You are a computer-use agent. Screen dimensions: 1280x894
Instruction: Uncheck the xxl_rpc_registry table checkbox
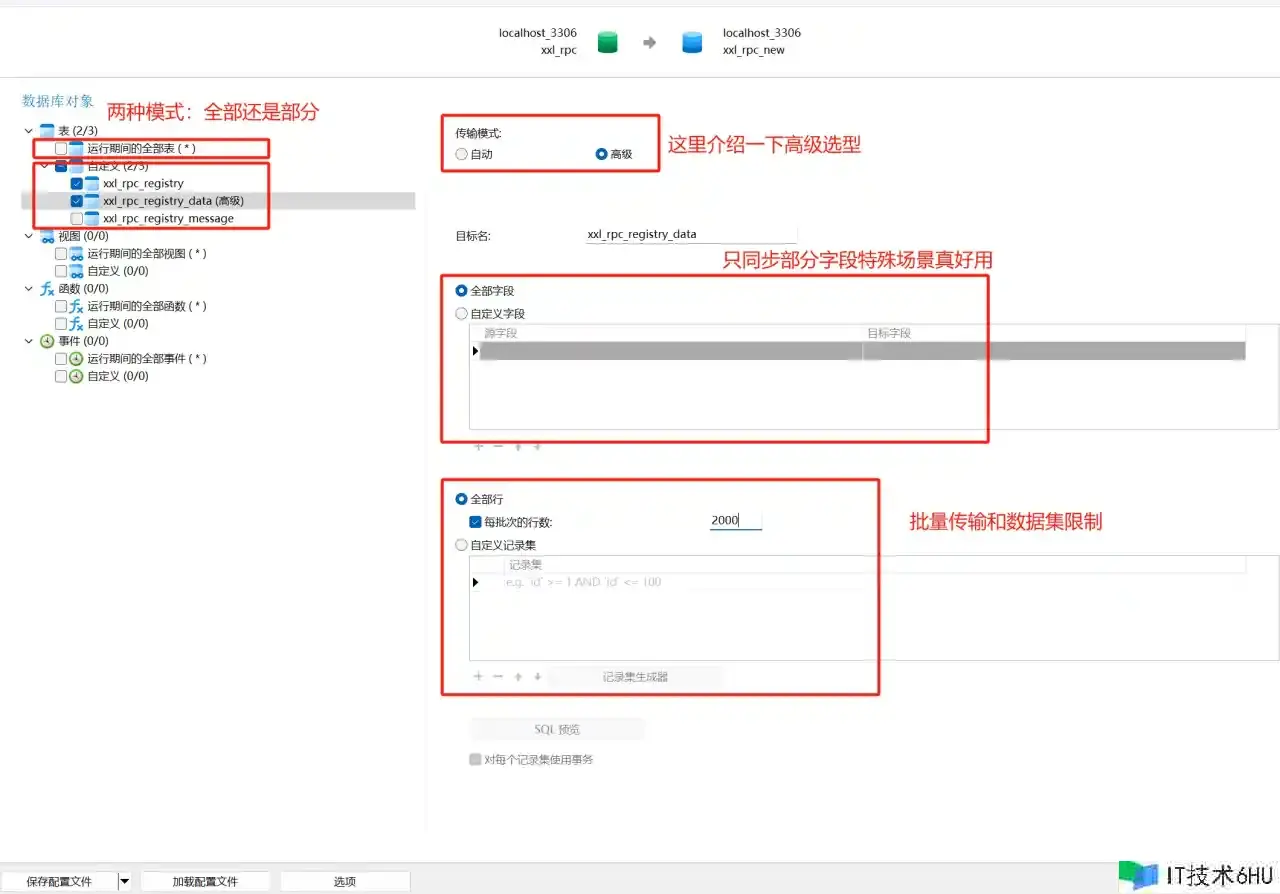coord(77,184)
